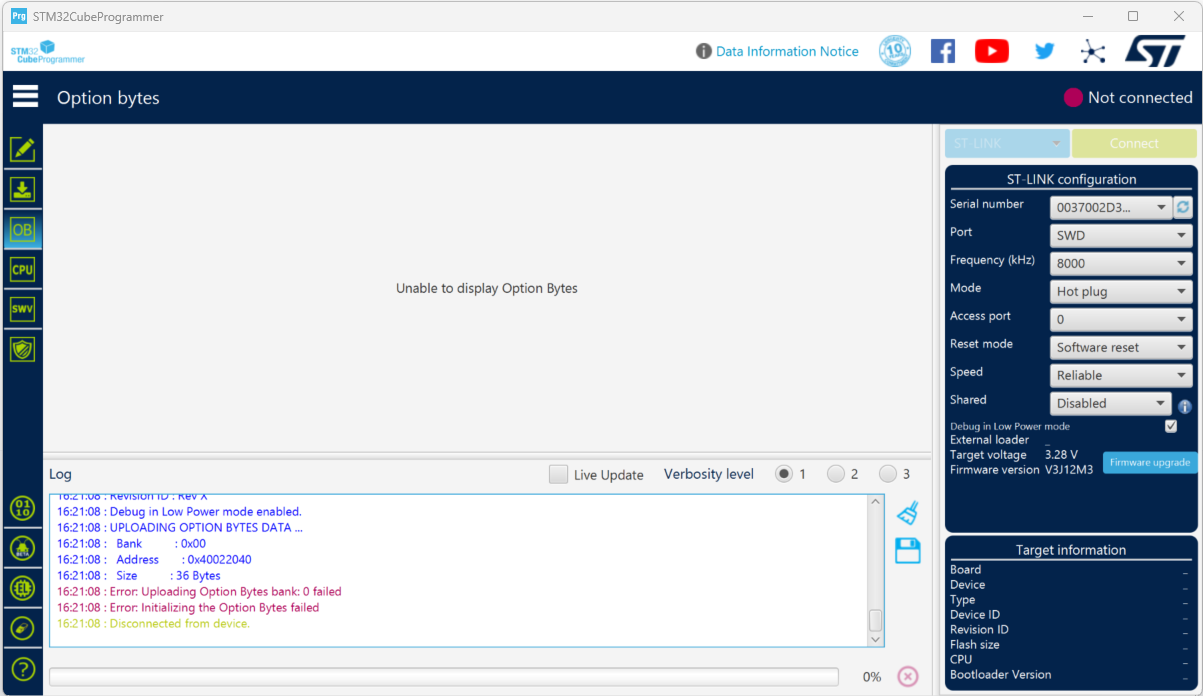Open the Shared mode dropdown
Viewport: 1203px width, 696px height.
tap(1110, 403)
